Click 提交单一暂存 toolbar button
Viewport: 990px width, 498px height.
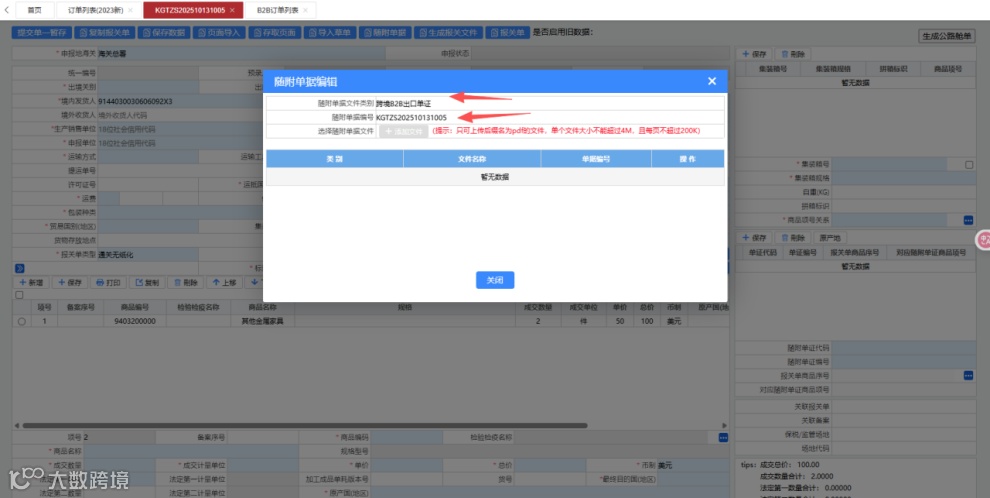42,33
